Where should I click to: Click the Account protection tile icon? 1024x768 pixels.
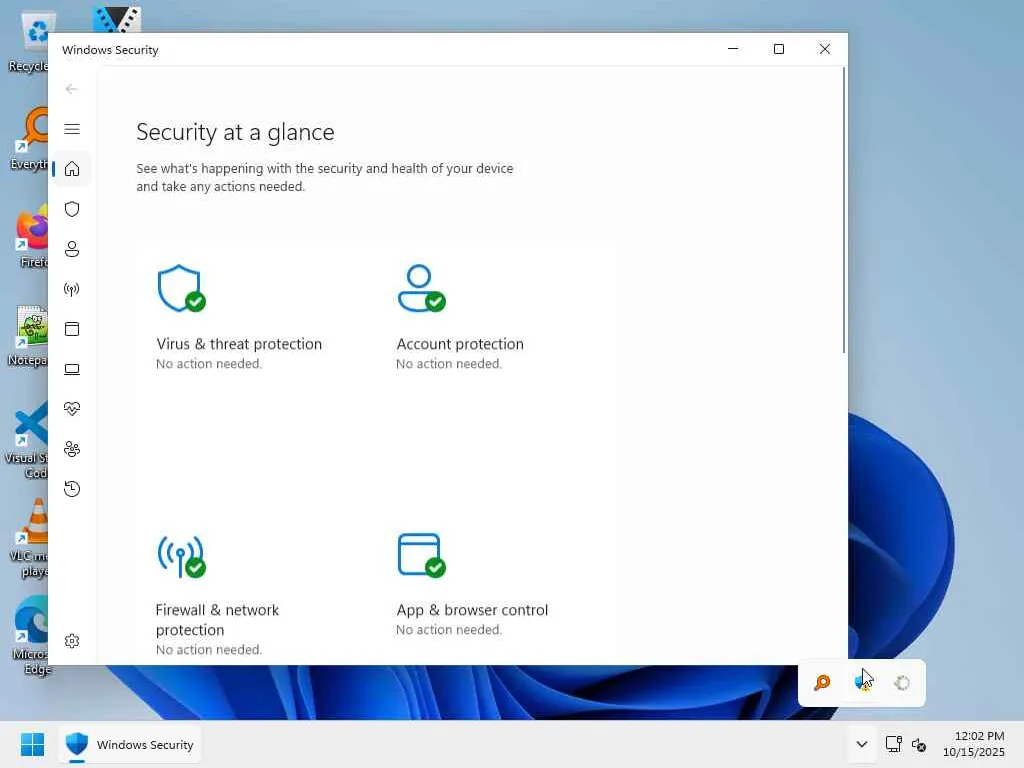click(x=421, y=288)
